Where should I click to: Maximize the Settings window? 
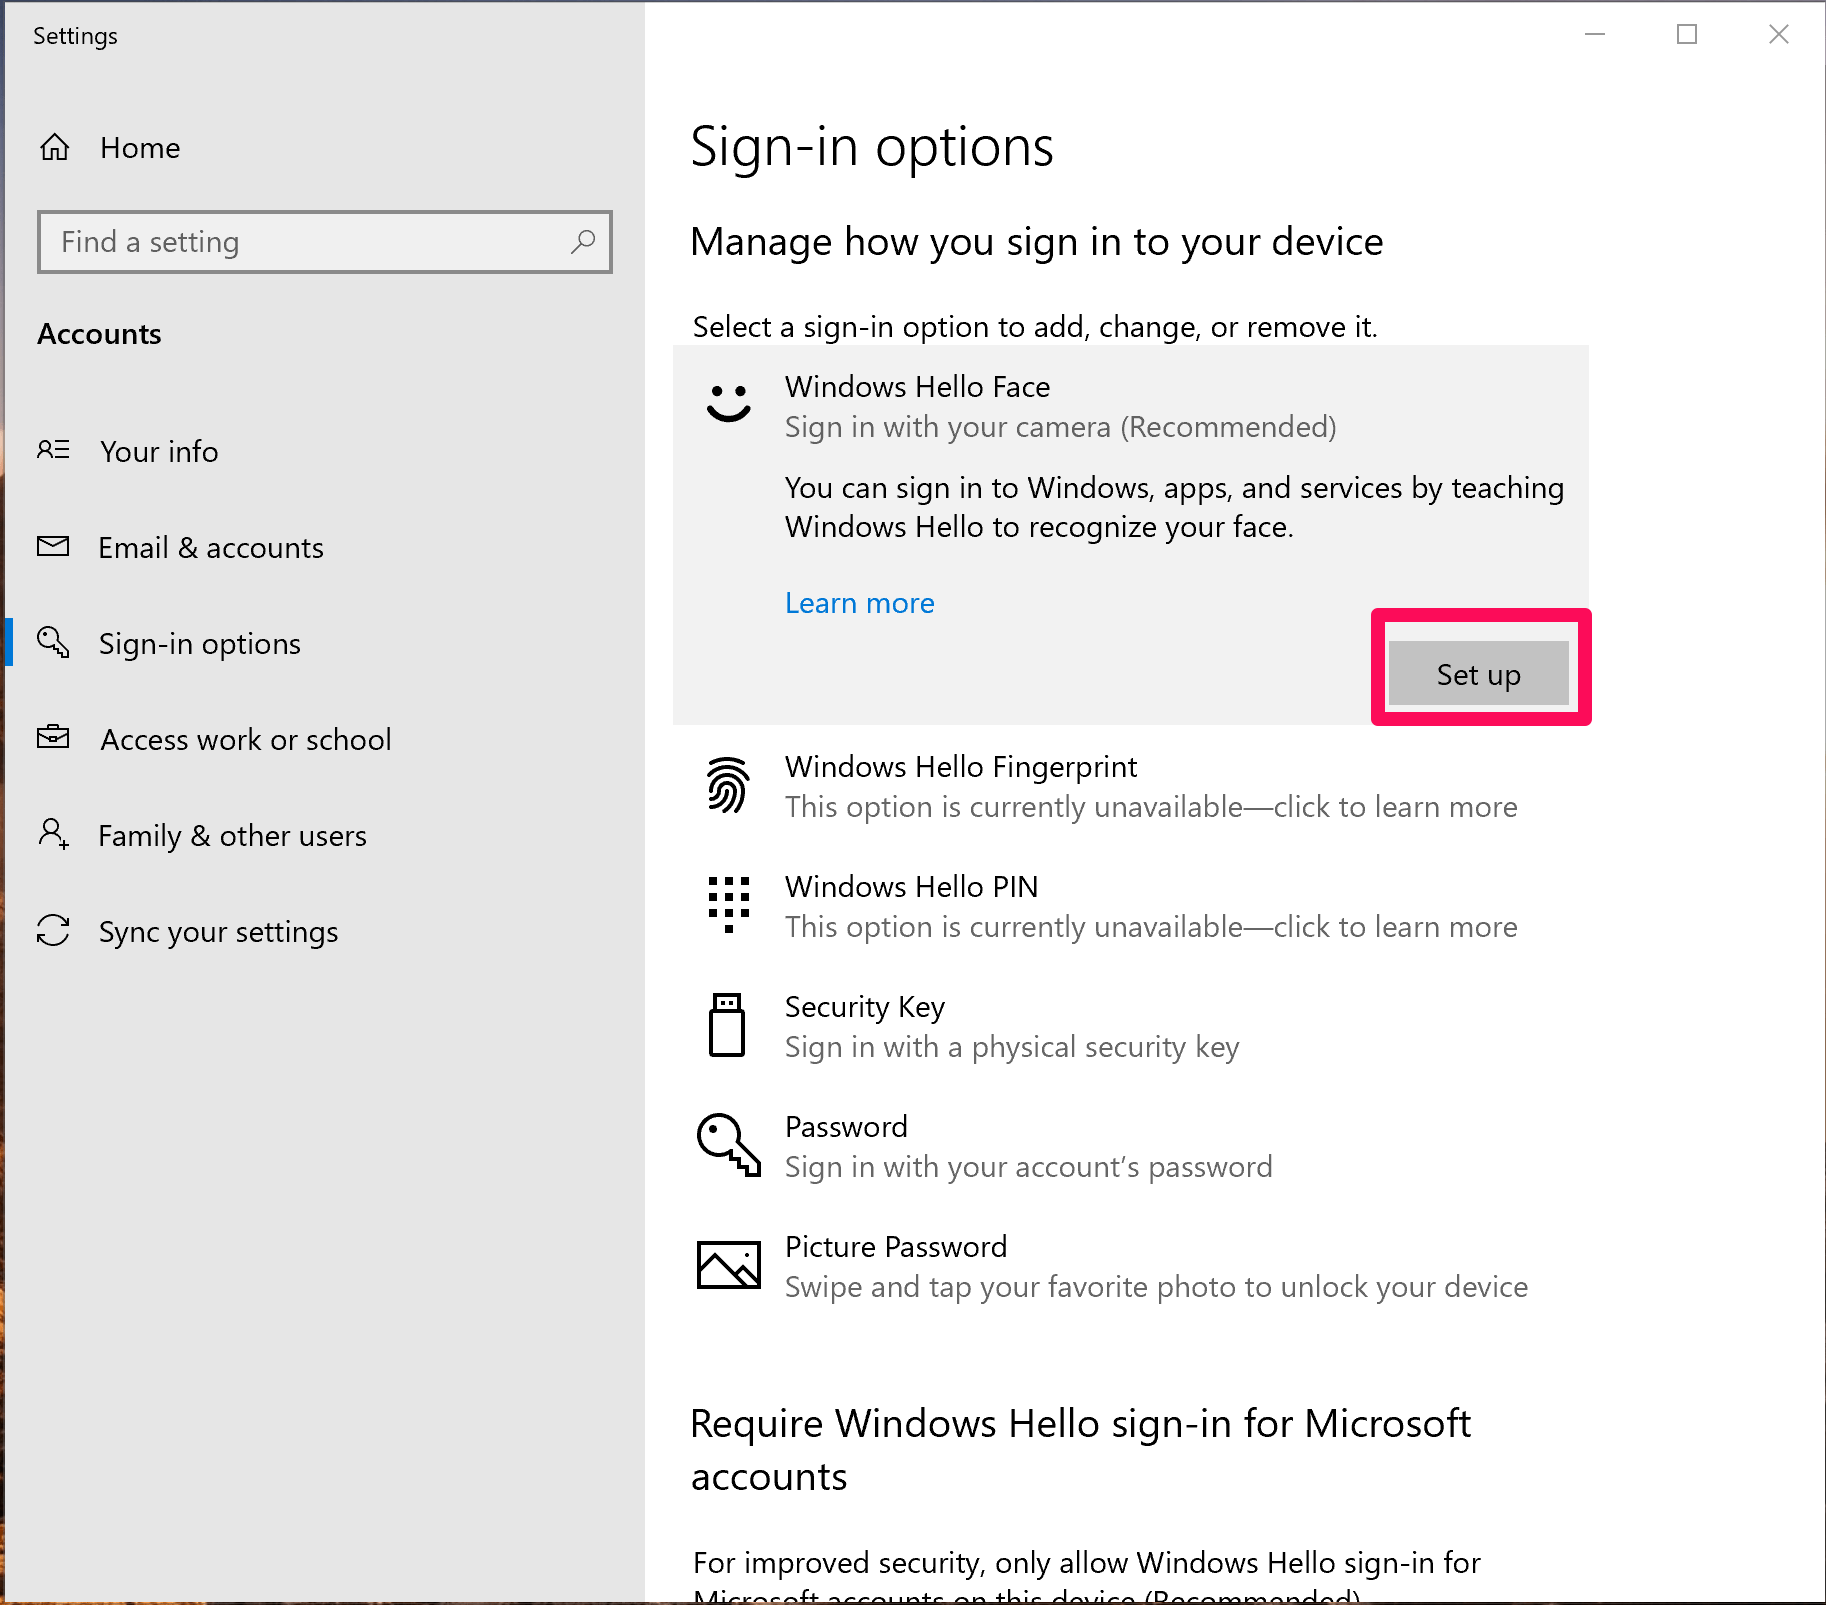[1687, 35]
